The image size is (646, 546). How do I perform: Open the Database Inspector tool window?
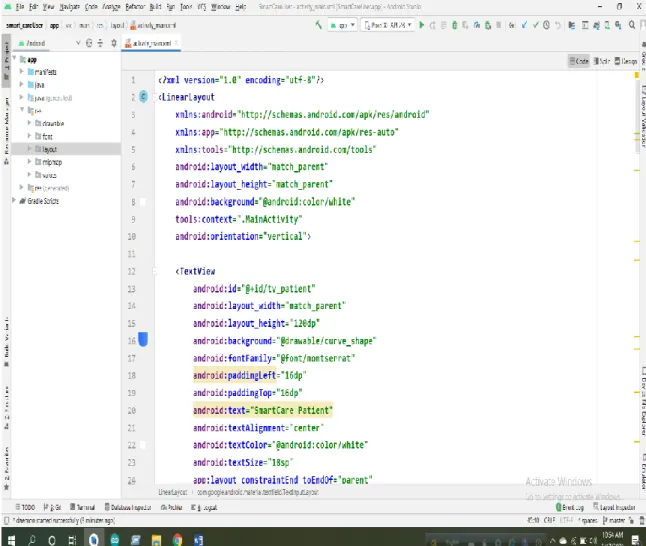(128, 507)
